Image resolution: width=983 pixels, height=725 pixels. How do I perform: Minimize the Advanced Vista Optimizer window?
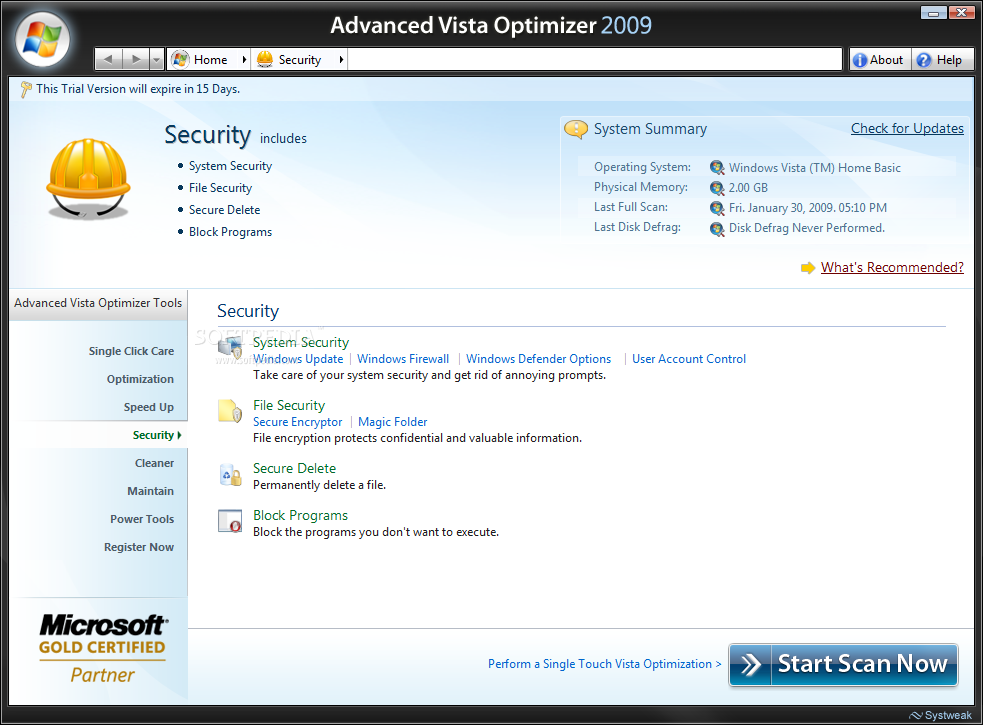tap(934, 12)
